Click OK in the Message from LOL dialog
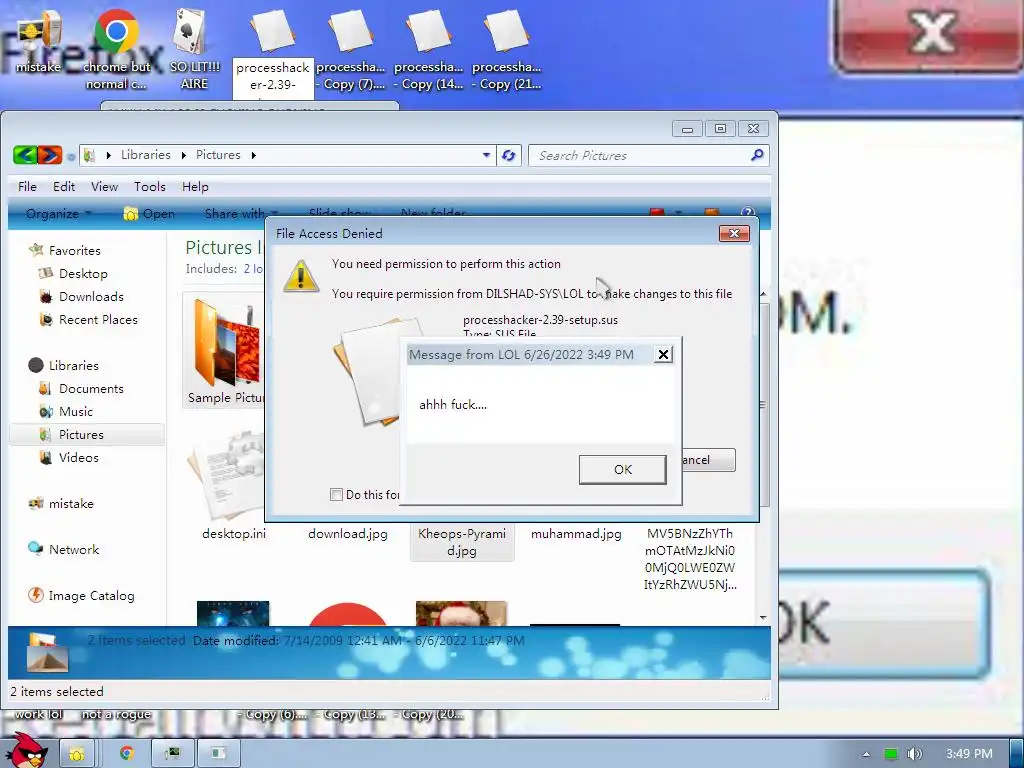 (x=622, y=470)
